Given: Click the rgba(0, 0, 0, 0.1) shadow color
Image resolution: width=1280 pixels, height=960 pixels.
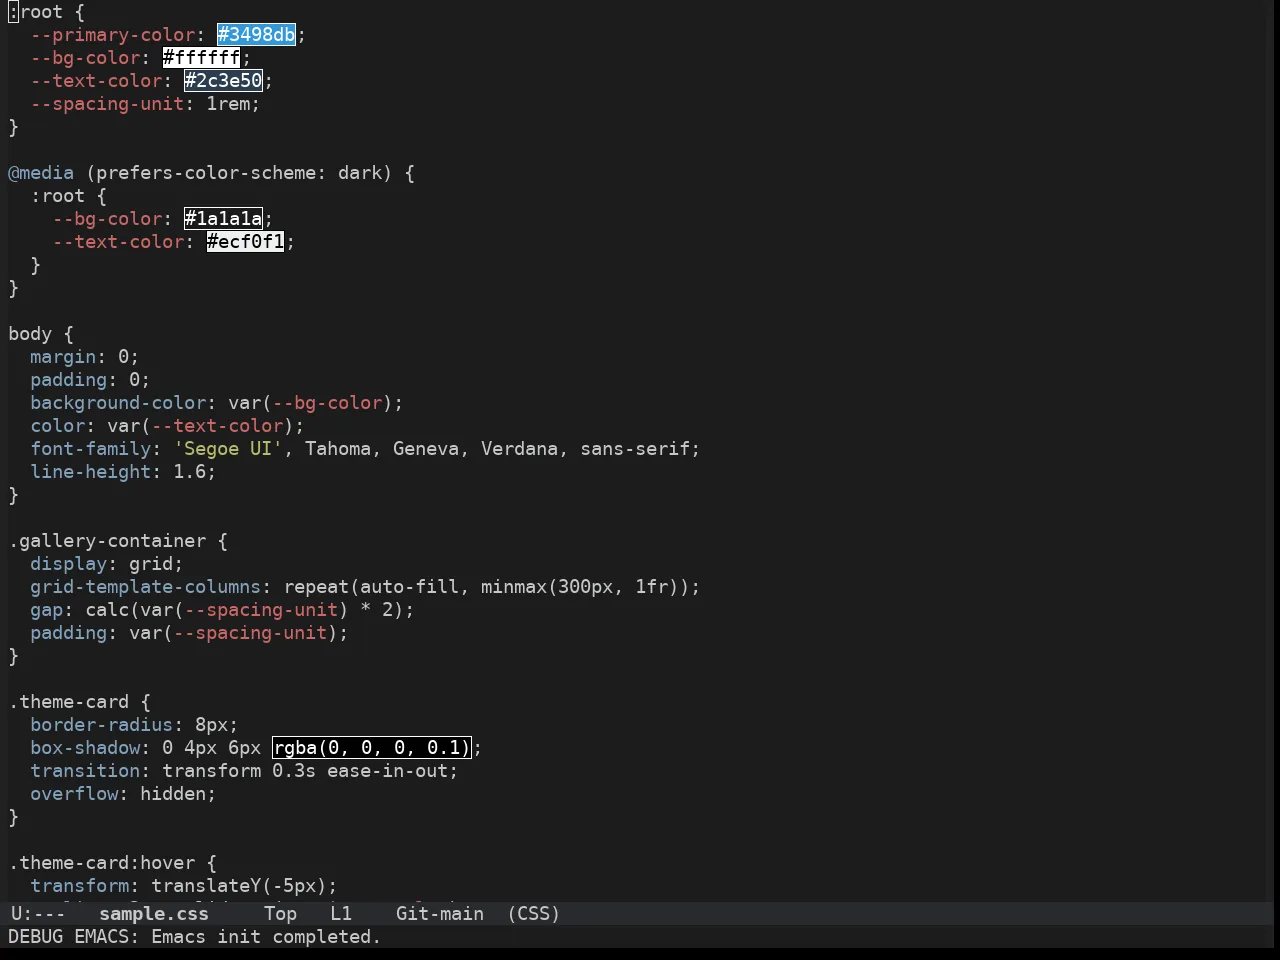Looking at the screenshot, I should tap(371, 748).
